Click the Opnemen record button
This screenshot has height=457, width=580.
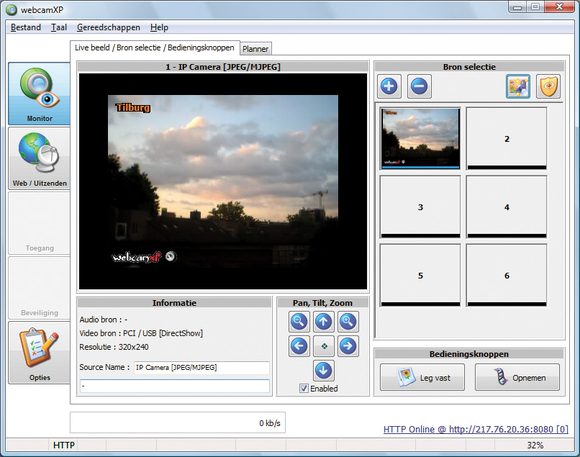tap(517, 377)
